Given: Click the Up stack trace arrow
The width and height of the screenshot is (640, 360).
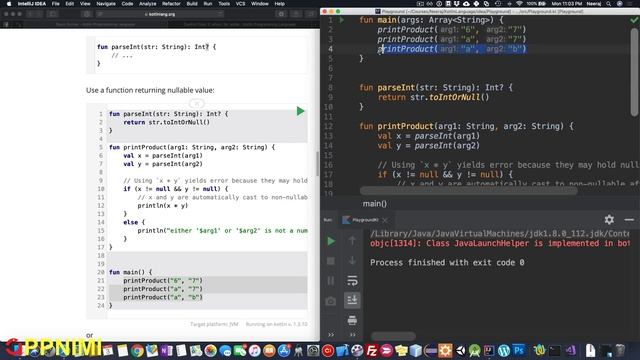Looking at the screenshot, I should (352, 241).
